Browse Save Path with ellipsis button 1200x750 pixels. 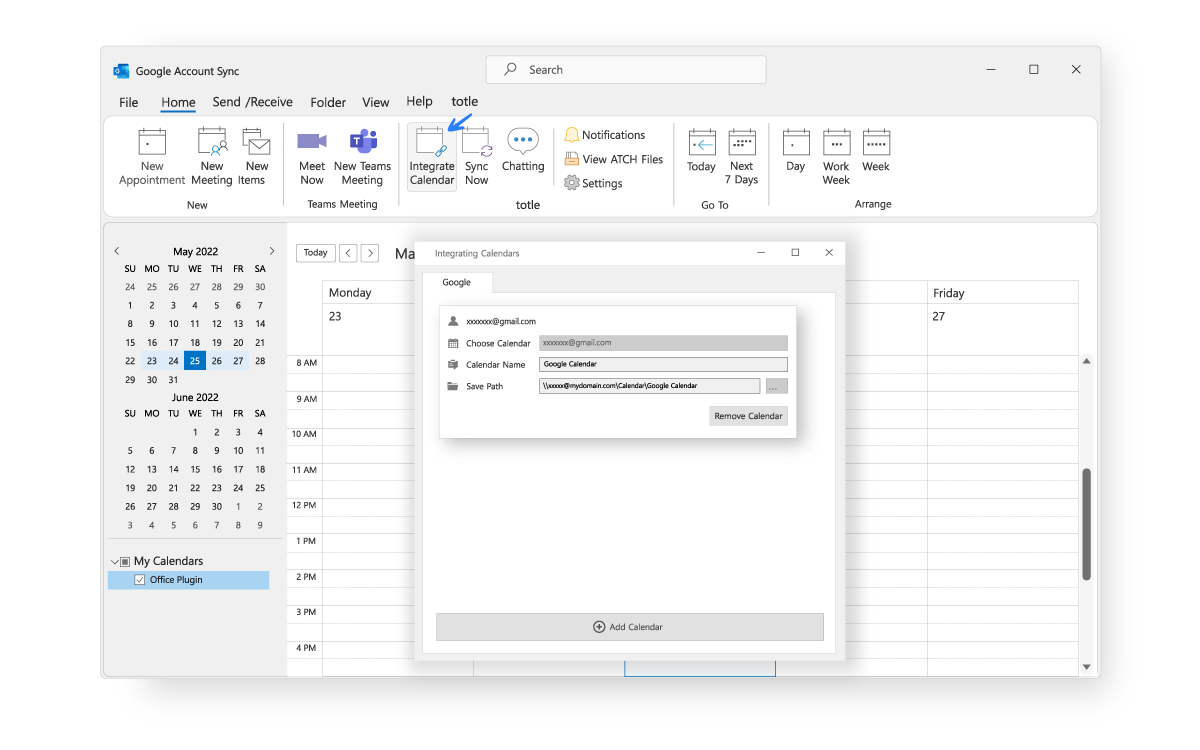(777, 386)
